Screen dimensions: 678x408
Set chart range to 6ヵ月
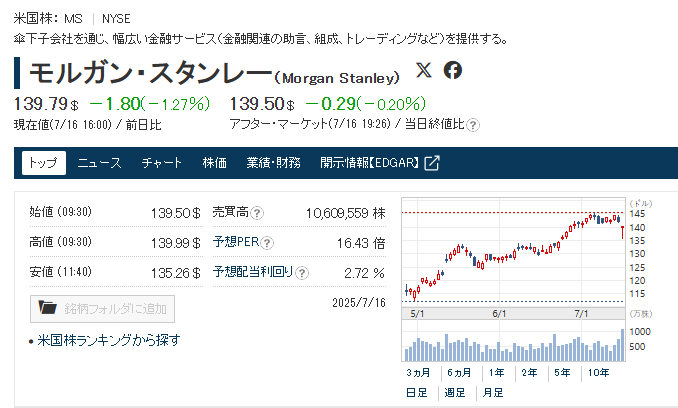pos(459,373)
